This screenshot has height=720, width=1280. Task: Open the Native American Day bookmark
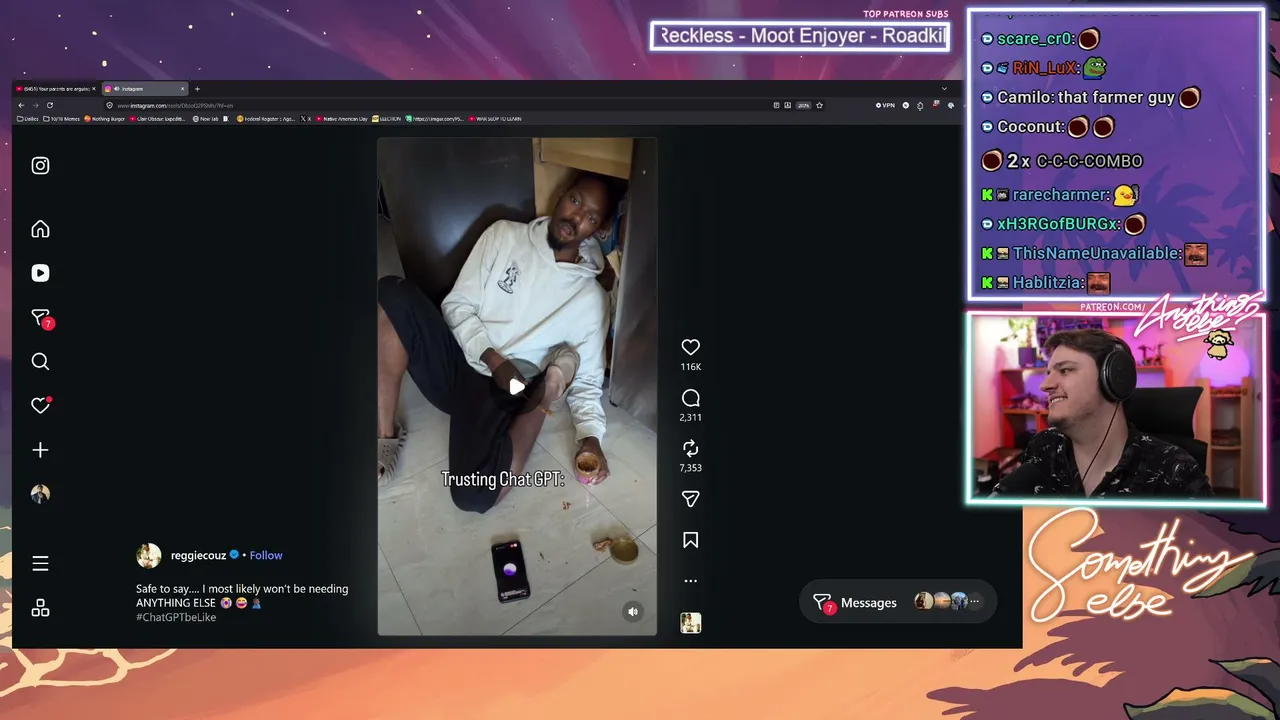coord(342,119)
